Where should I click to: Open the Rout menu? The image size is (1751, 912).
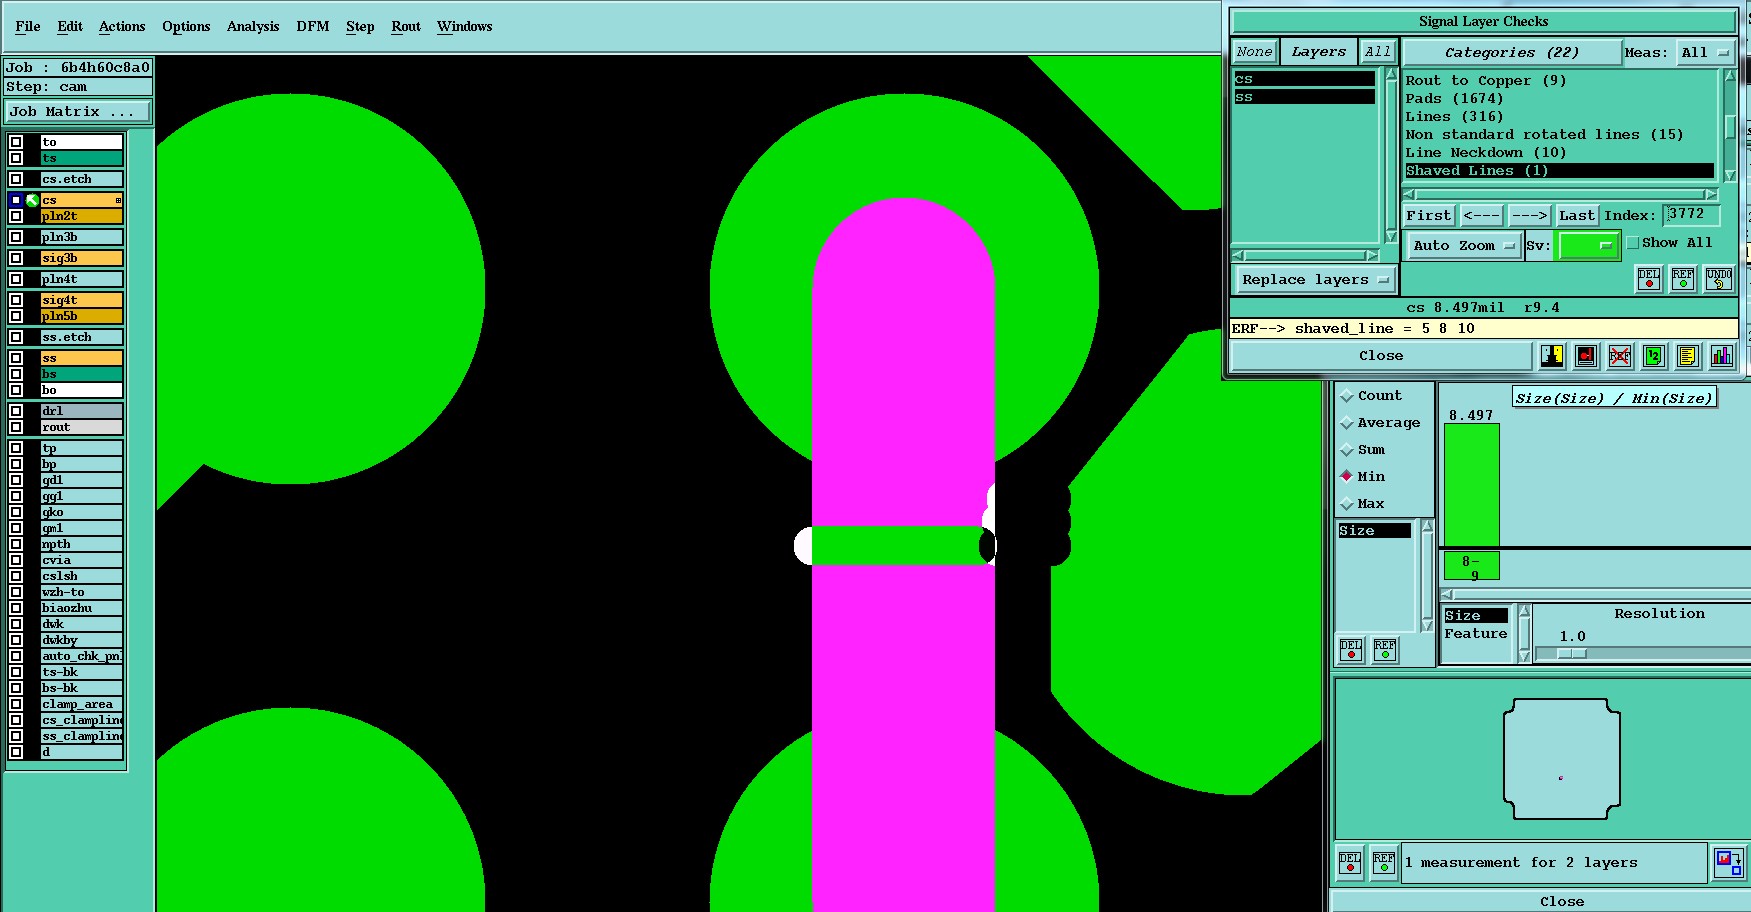point(406,26)
